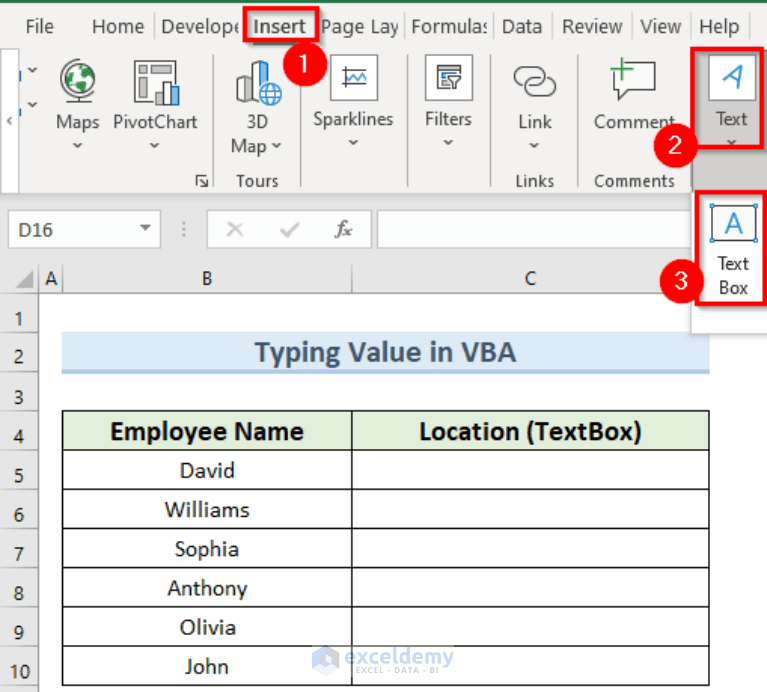This screenshot has width=767, height=692.
Task: Select column A header
Action: point(51,279)
